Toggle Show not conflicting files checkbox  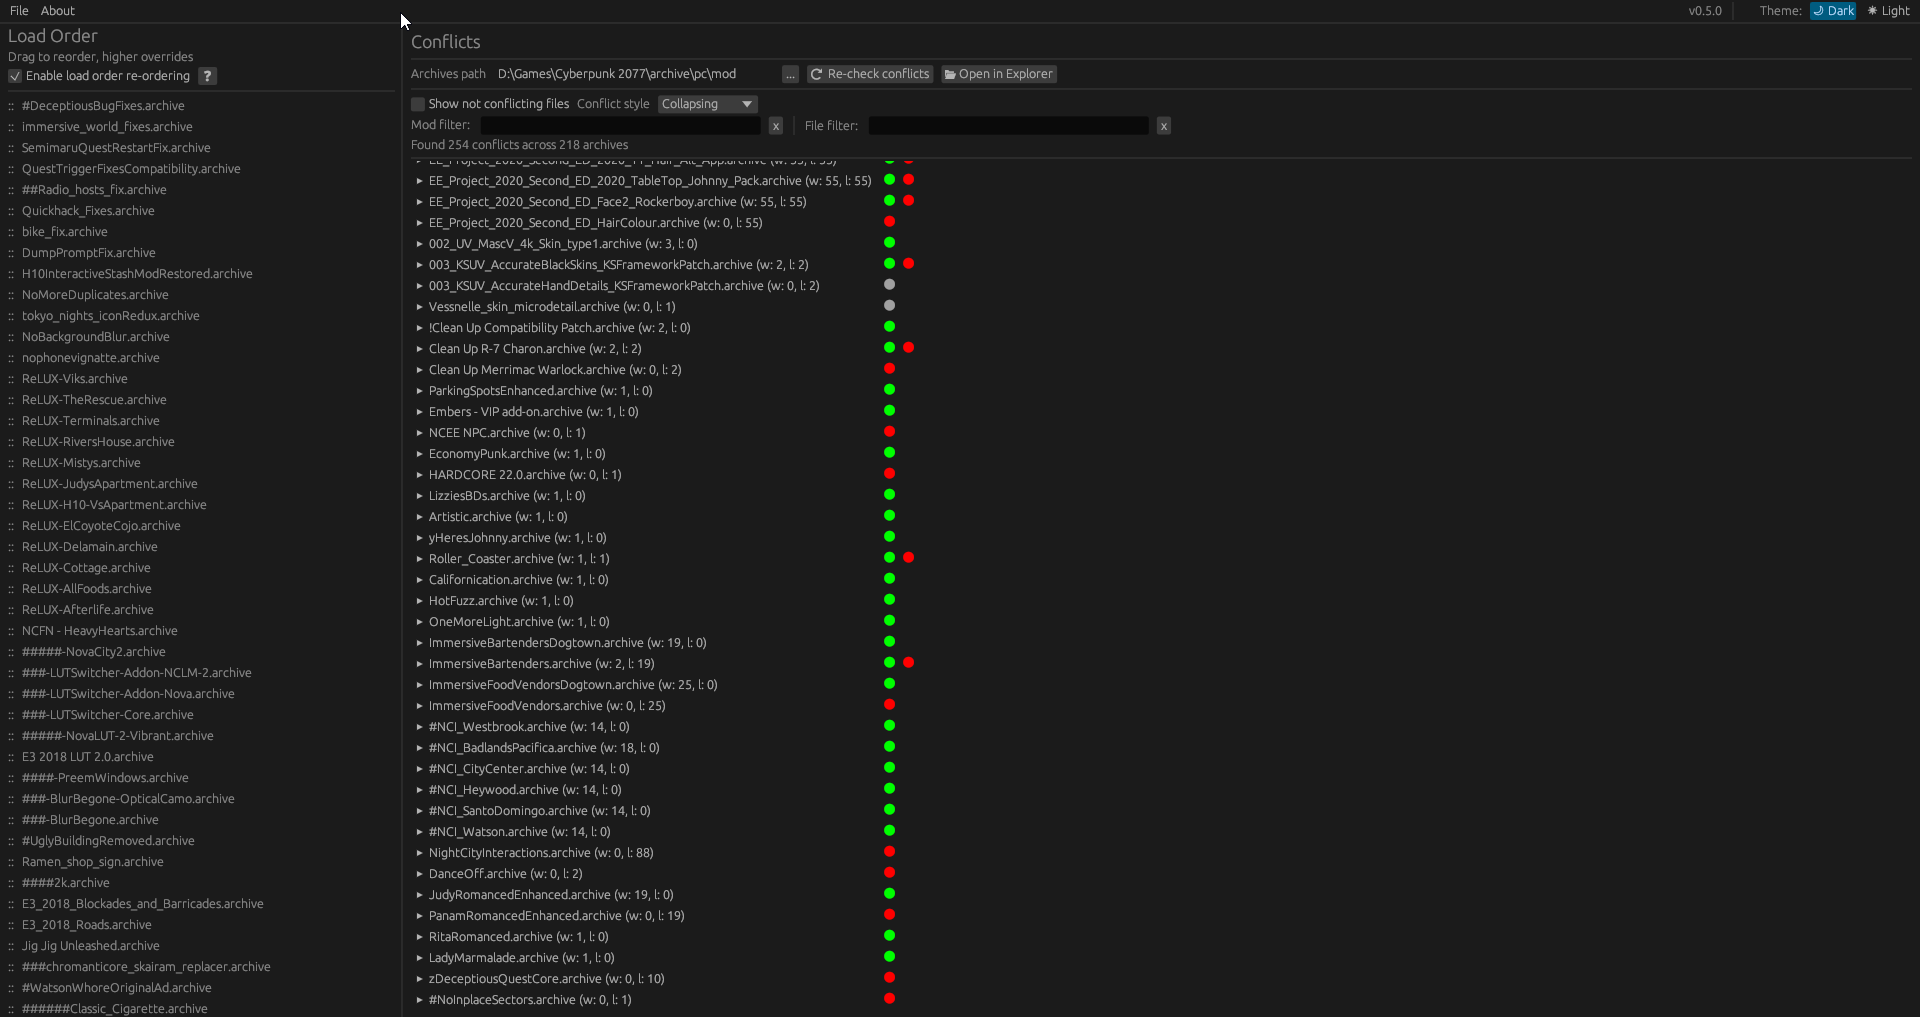418,104
